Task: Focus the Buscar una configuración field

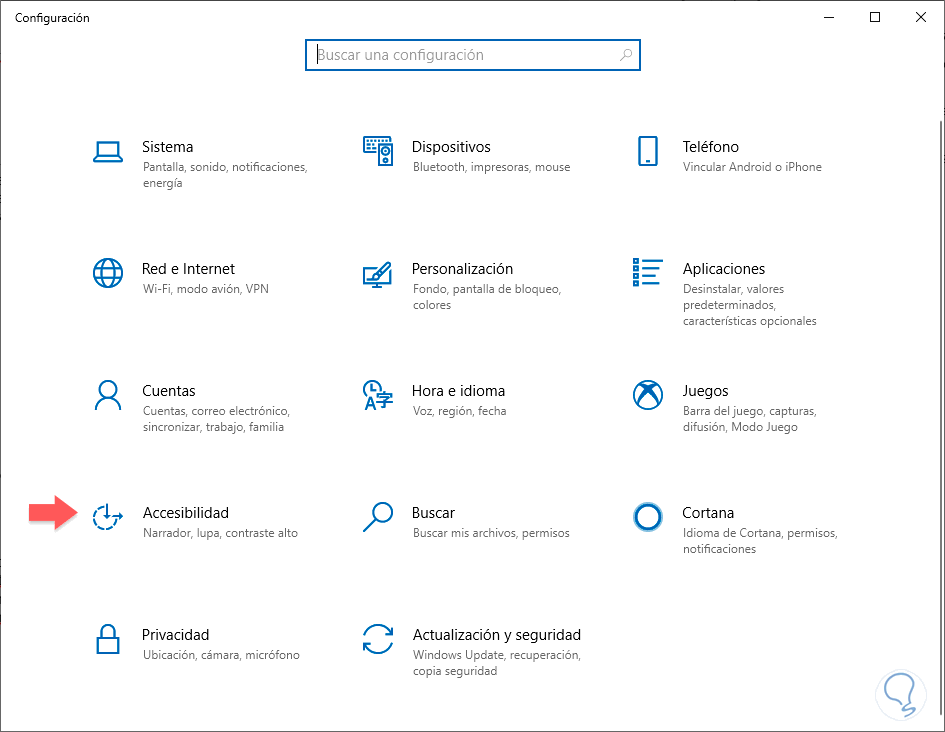Action: pyautogui.click(x=472, y=55)
